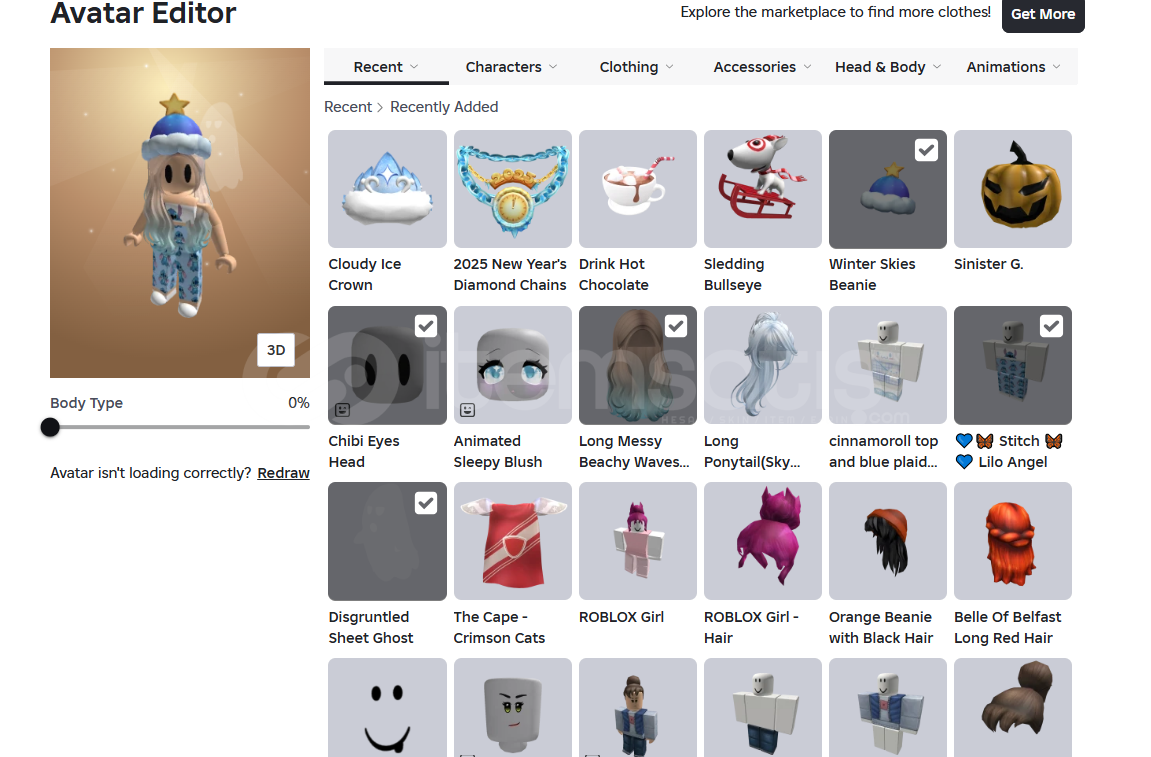
Task: Uncheck the Winter Skies Beanie item
Action: point(926,151)
